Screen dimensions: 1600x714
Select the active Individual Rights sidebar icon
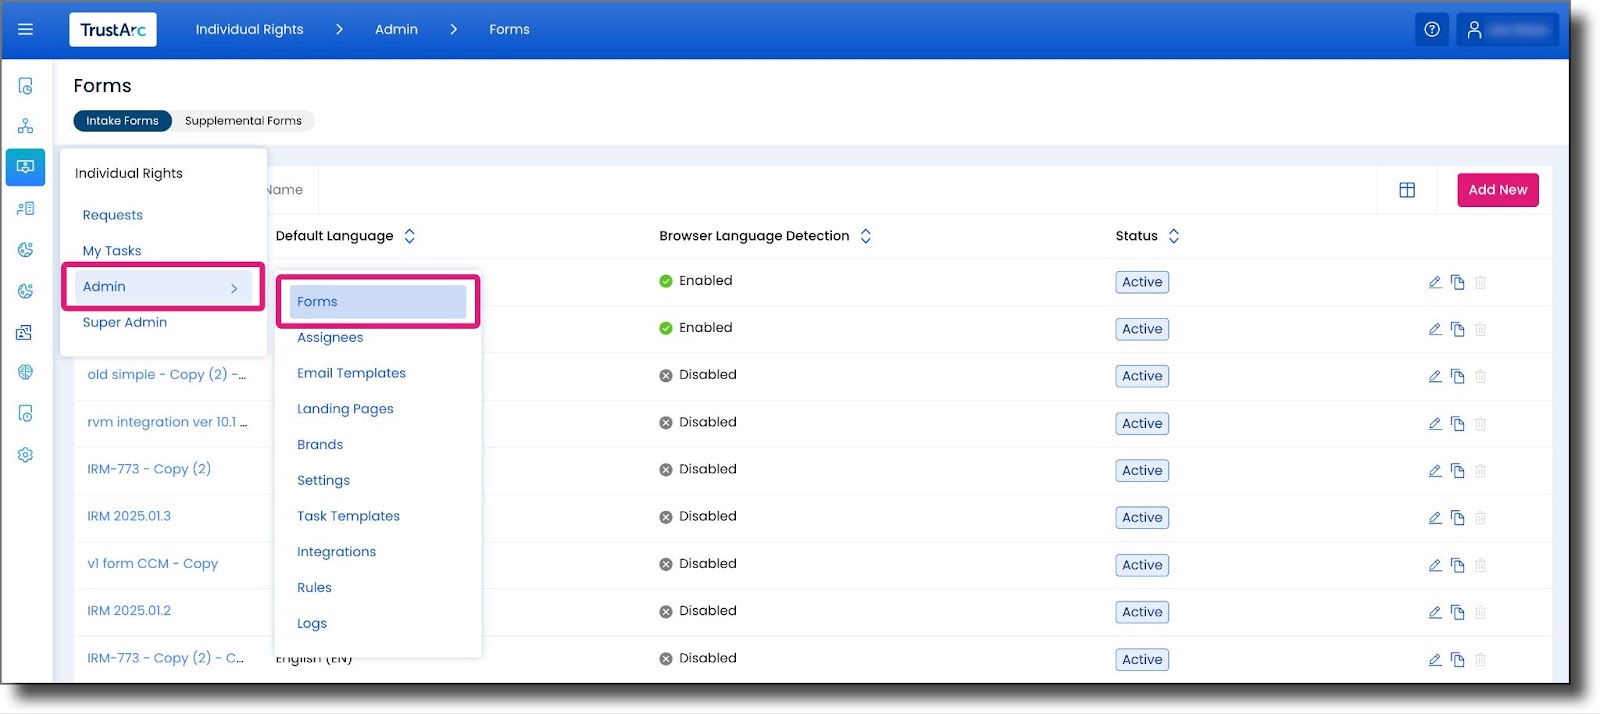[25, 167]
